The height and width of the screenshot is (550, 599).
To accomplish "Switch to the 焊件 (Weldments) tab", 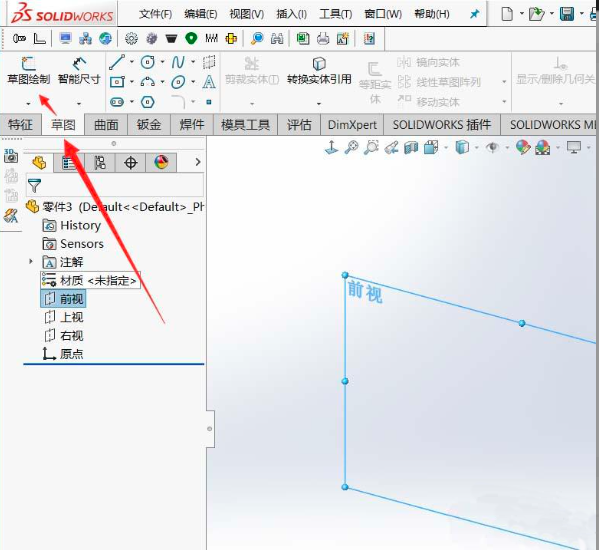I will point(192,125).
